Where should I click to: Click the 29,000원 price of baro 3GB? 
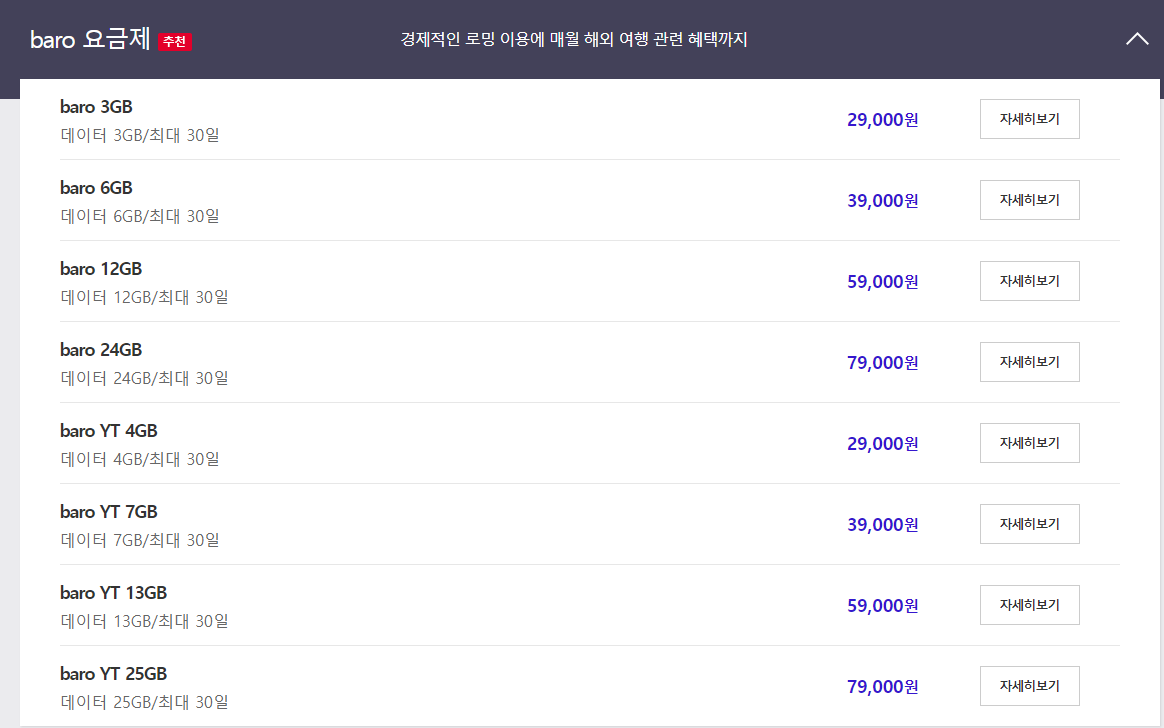pyautogui.click(x=881, y=119)
